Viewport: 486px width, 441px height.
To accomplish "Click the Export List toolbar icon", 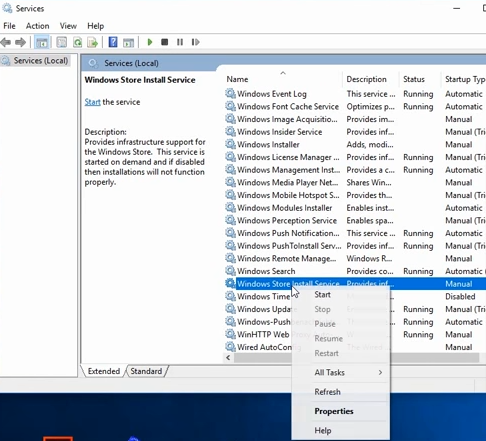I will [x=92, y=42].
